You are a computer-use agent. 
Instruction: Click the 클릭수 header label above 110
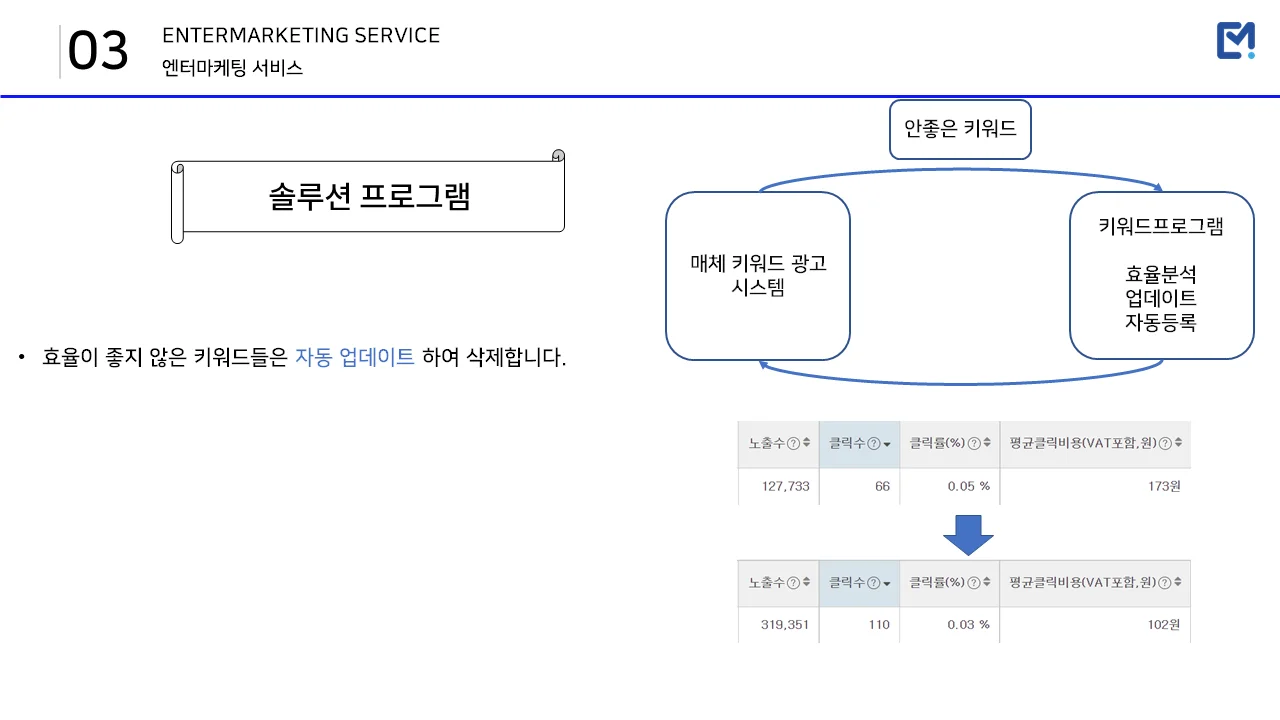(847, 582)
